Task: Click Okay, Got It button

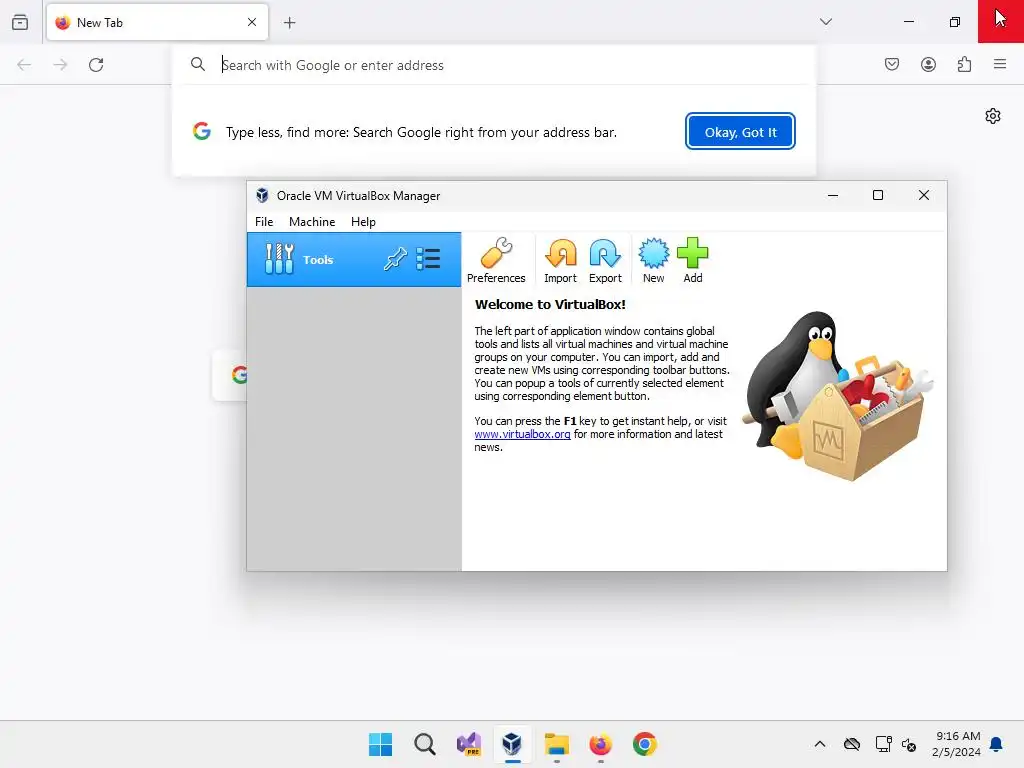Action: [x=740, y=132]
